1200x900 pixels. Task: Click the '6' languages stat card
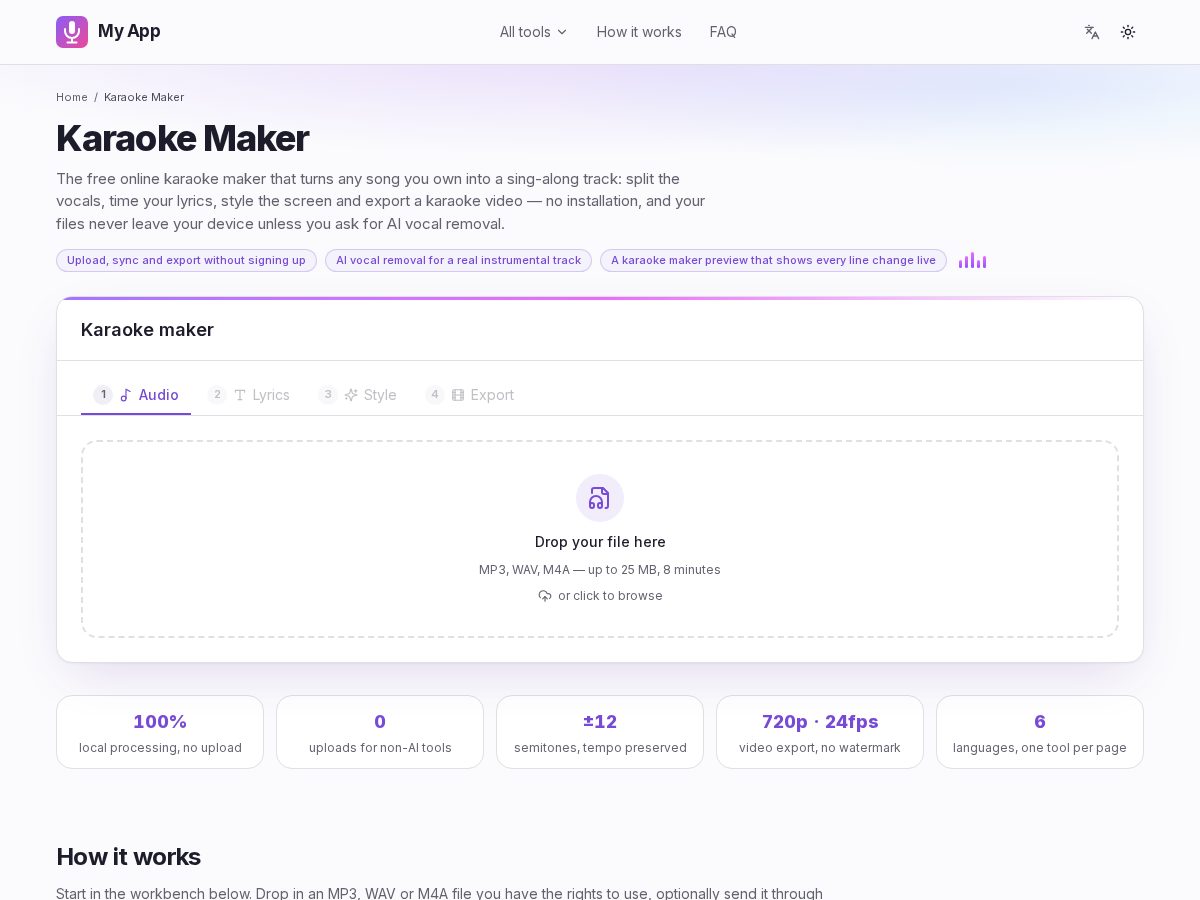[x=1040, y=732]
